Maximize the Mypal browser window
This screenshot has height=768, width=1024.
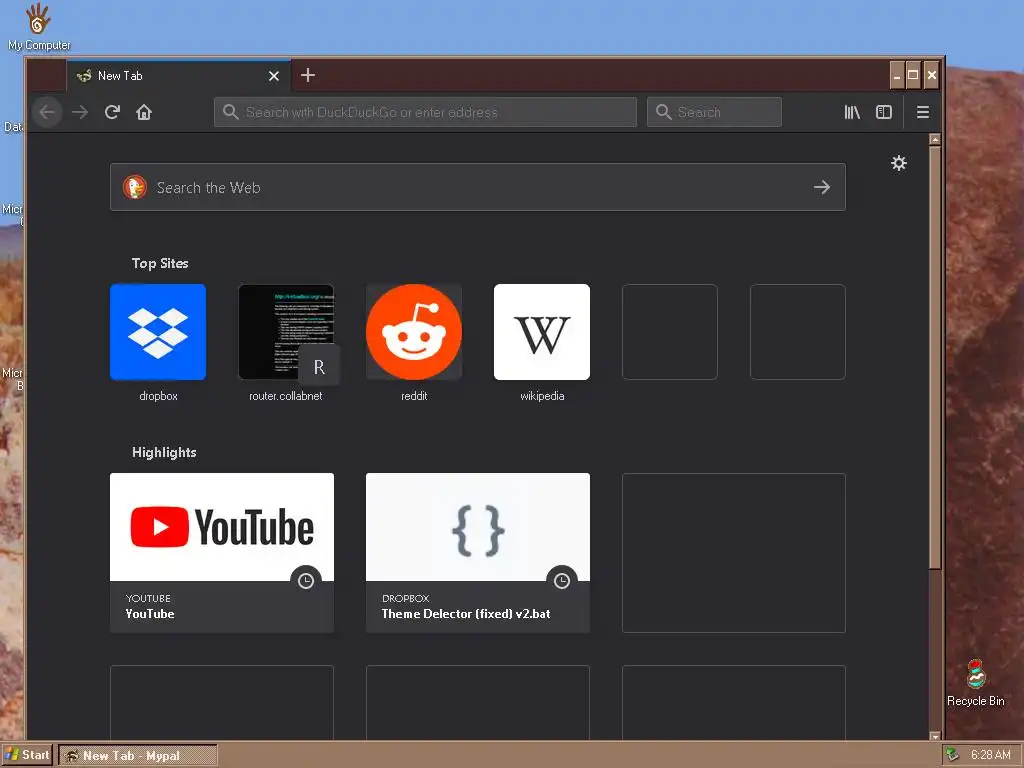coord(913,75)
